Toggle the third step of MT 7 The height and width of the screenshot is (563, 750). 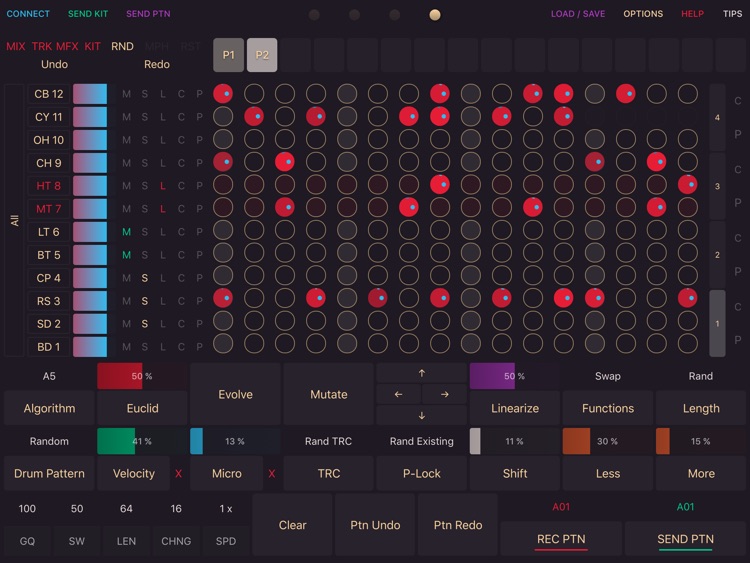[x=285, y=207]
